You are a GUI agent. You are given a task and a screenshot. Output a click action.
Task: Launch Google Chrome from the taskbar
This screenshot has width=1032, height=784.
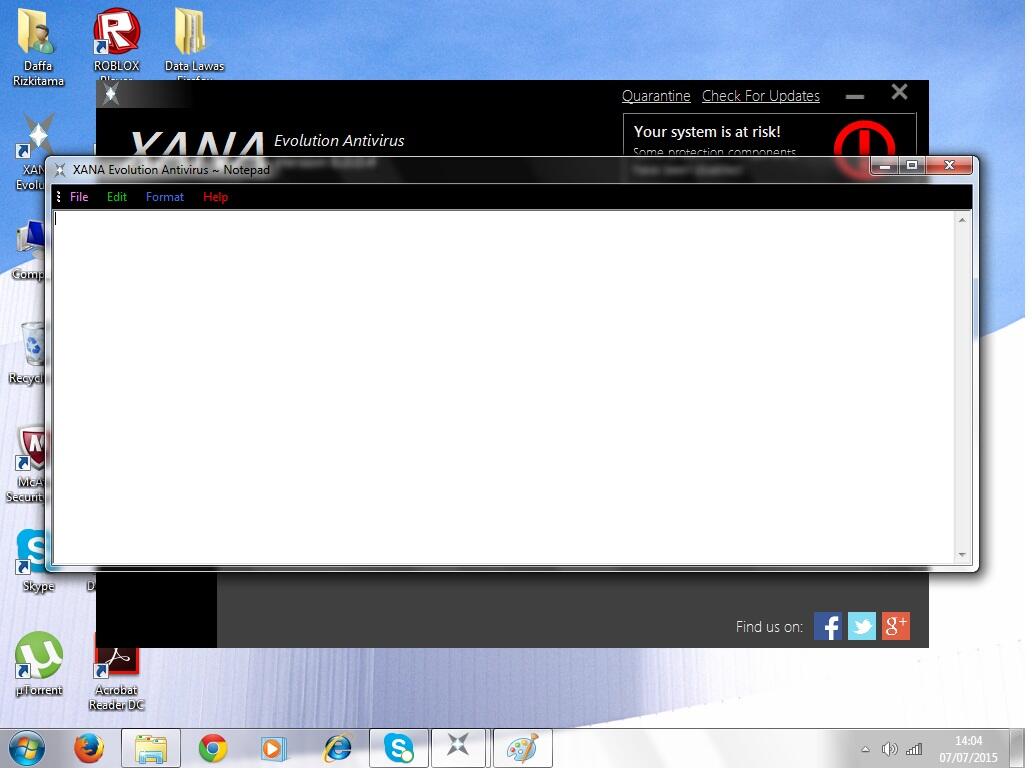point(213,748)
